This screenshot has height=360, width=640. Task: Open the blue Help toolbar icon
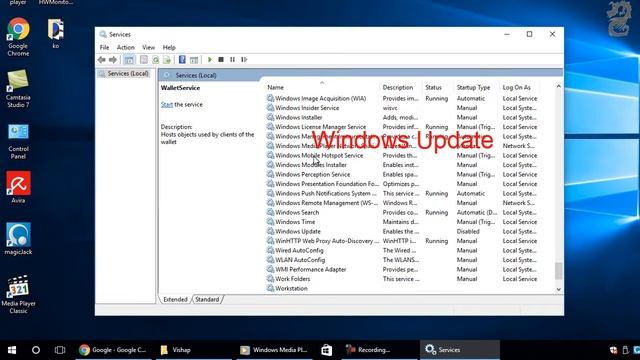(x=182, y=60)
